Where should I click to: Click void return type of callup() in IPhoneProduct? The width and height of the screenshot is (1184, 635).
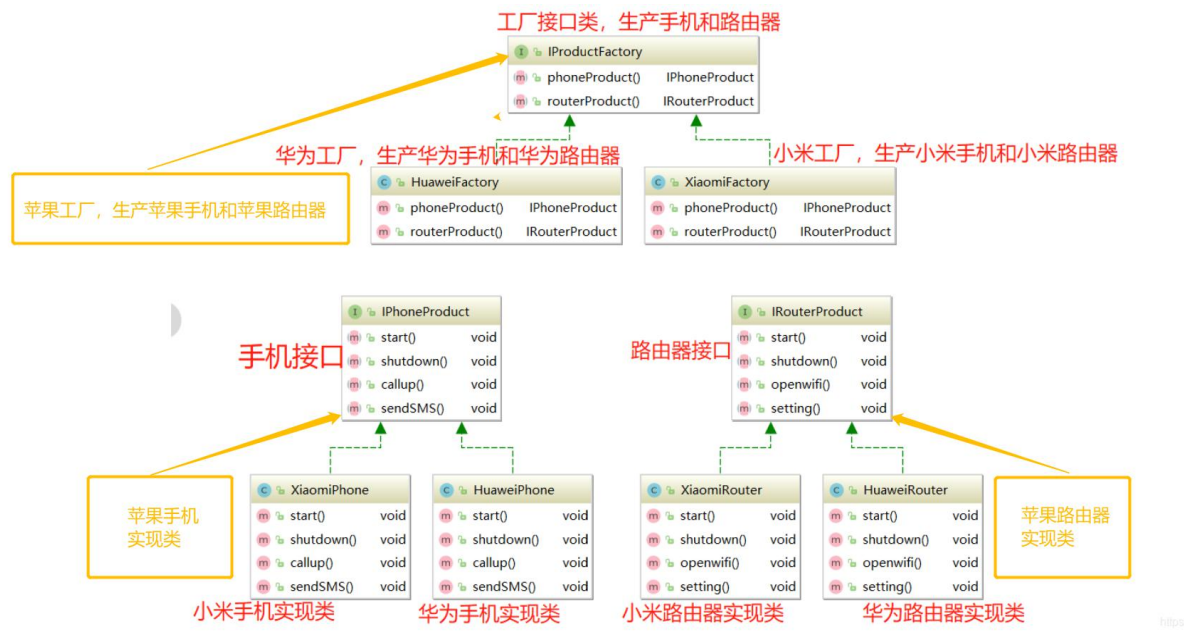[484, 384]
